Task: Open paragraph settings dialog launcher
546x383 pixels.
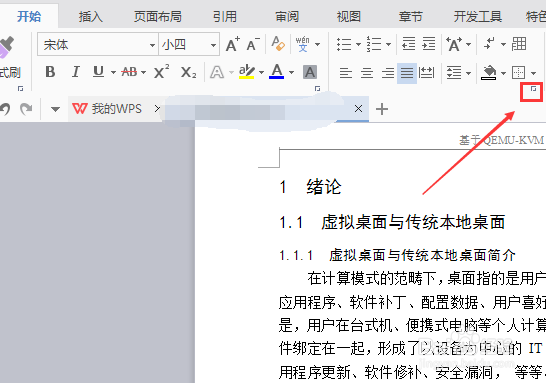Action: click(533, 89)
